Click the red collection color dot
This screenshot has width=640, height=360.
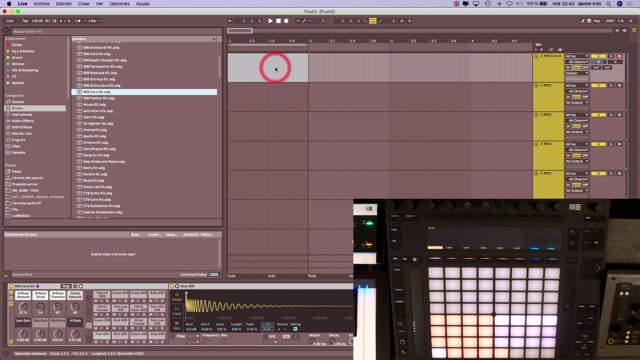(8, 45)
